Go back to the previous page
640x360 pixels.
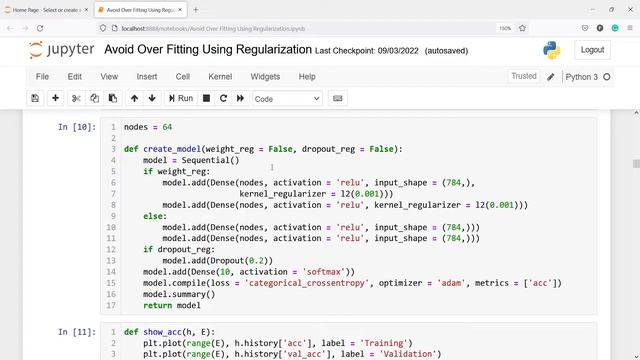tap(10, 28)
